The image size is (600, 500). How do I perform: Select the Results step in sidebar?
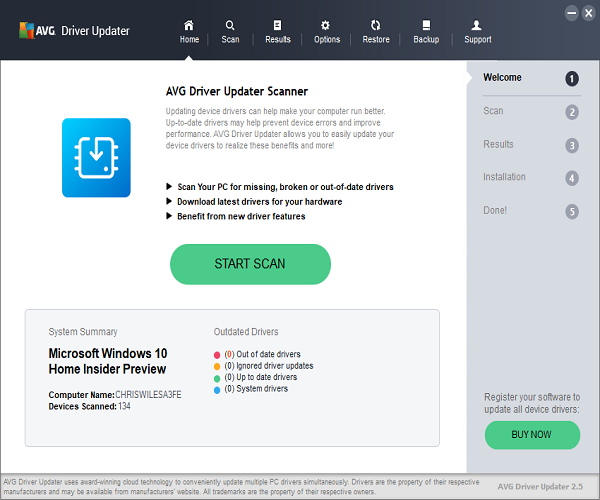click(498, 144)
